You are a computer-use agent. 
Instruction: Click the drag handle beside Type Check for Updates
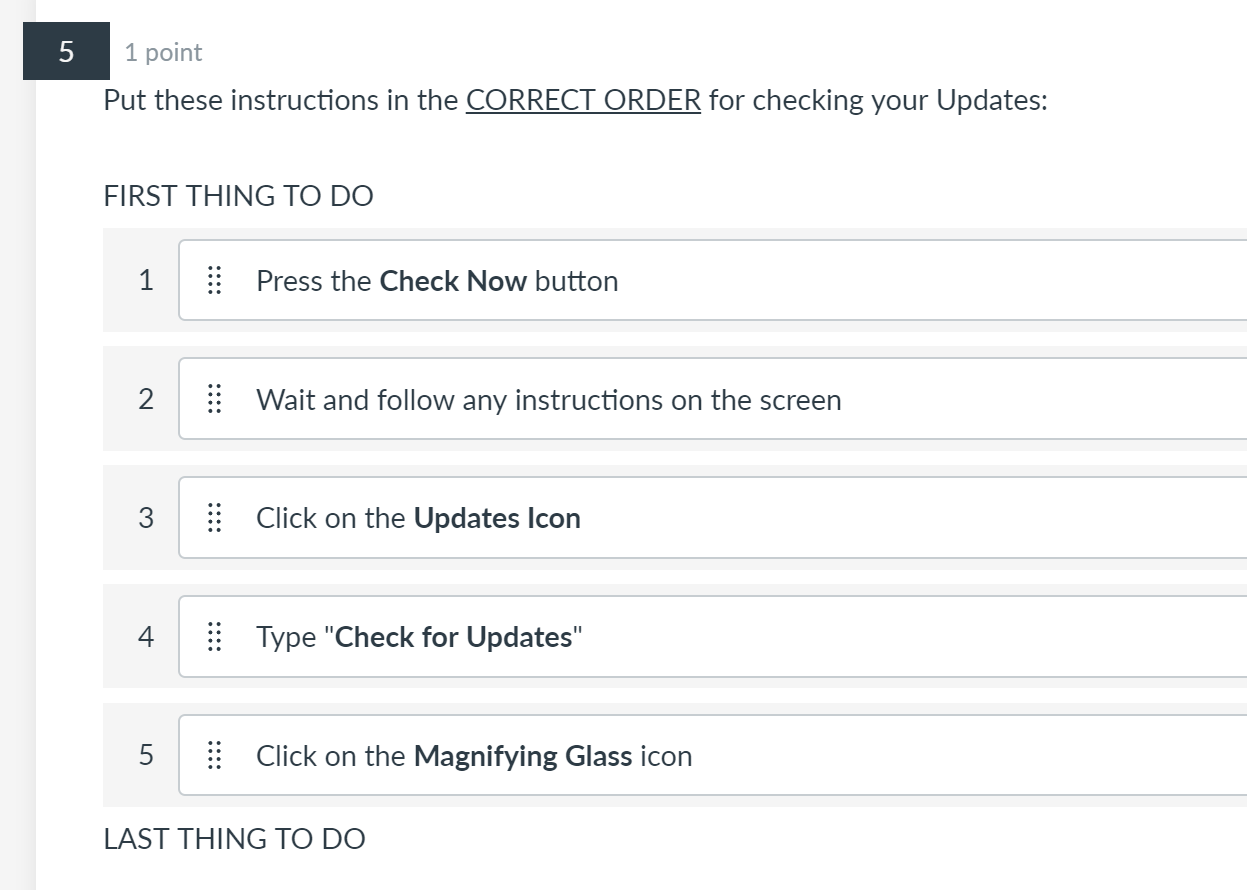(213, 637)
